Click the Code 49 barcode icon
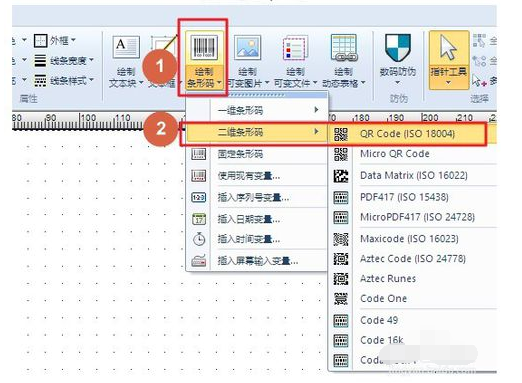 [341, 321]
